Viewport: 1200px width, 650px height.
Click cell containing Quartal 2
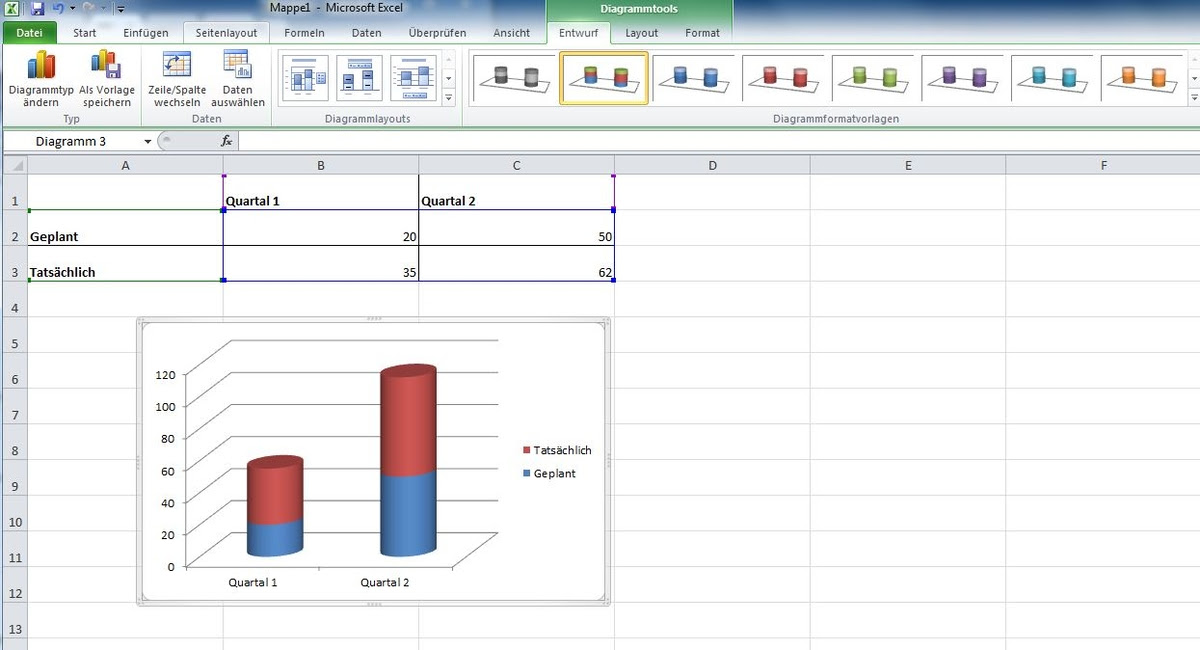point(516,193)
